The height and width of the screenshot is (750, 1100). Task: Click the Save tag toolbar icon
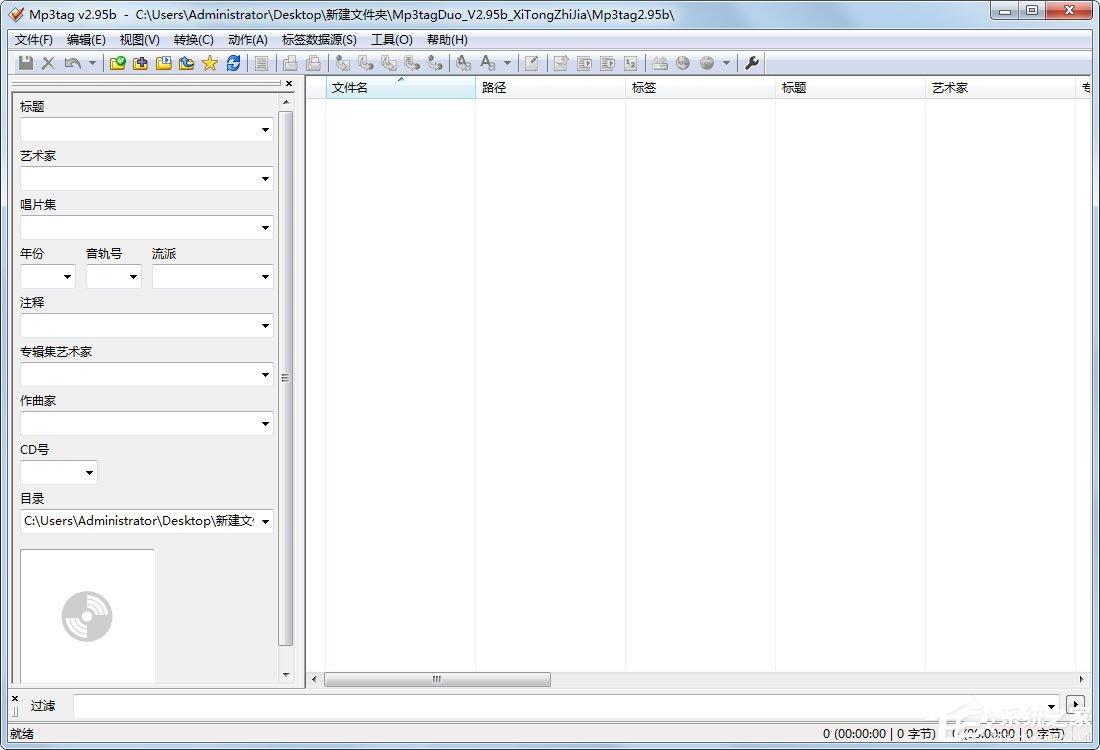pos(27,63)
